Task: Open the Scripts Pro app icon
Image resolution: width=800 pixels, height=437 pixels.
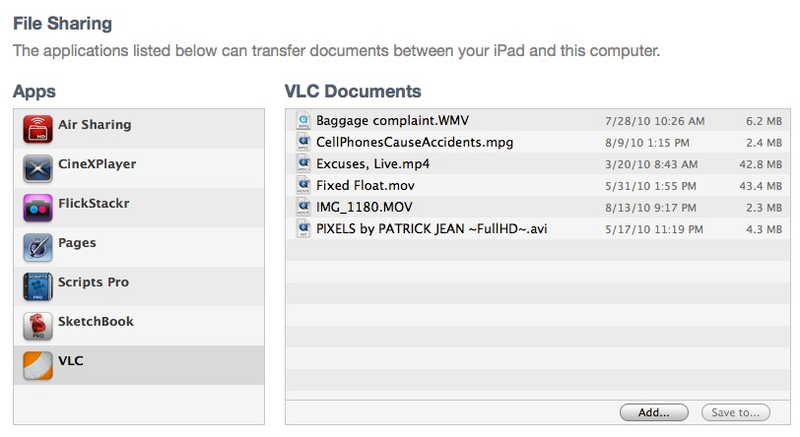Action: [x=38, y=286]
